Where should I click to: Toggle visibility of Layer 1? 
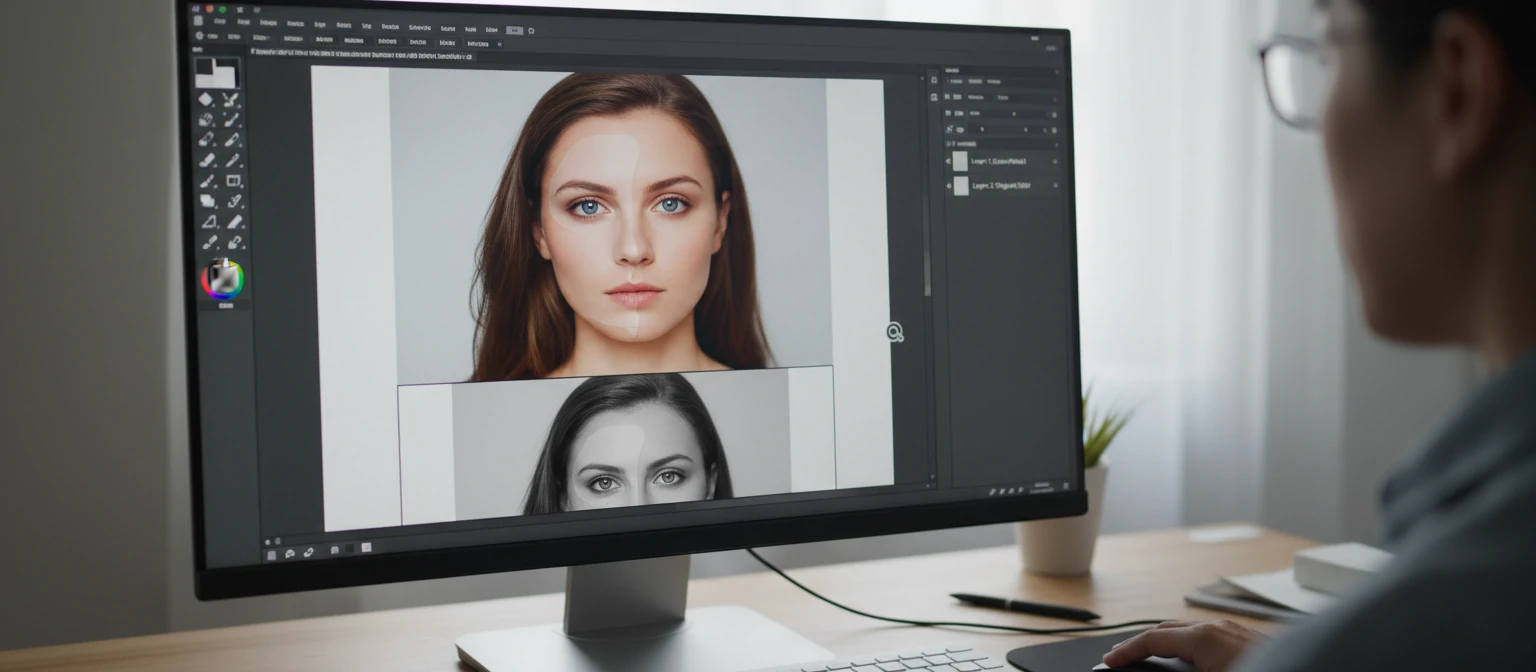(950, 161)
